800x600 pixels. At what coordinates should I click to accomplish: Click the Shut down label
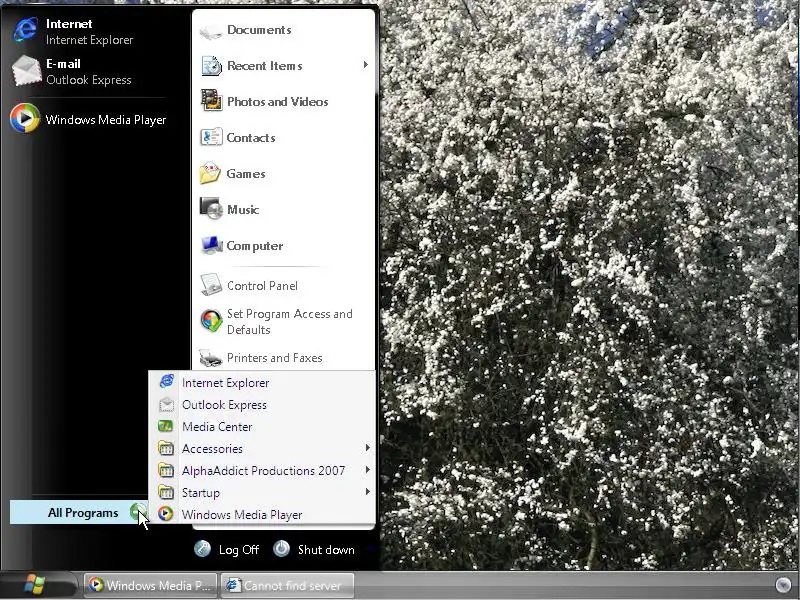[326, 549]
